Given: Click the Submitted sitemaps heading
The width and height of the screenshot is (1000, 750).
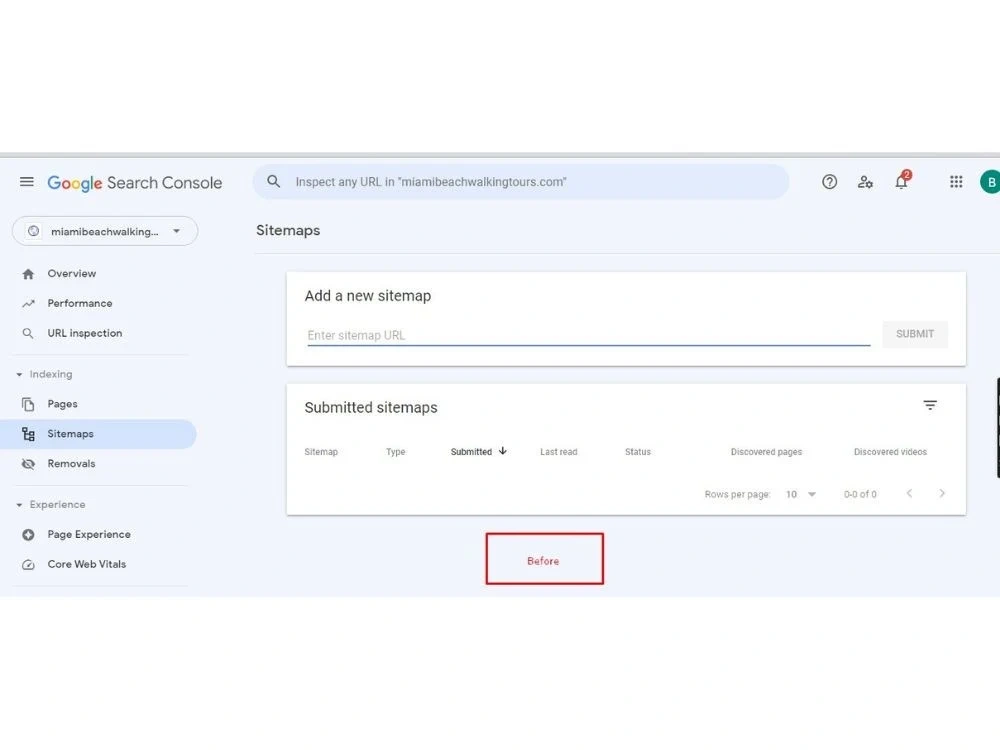Looking at the screenshot, I should coord(371,408).
